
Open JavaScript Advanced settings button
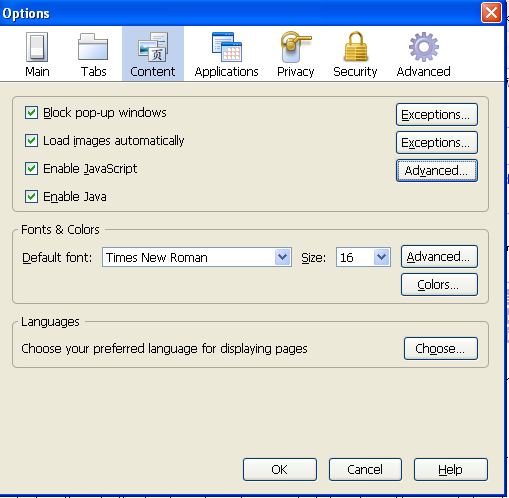pos(437,171)
